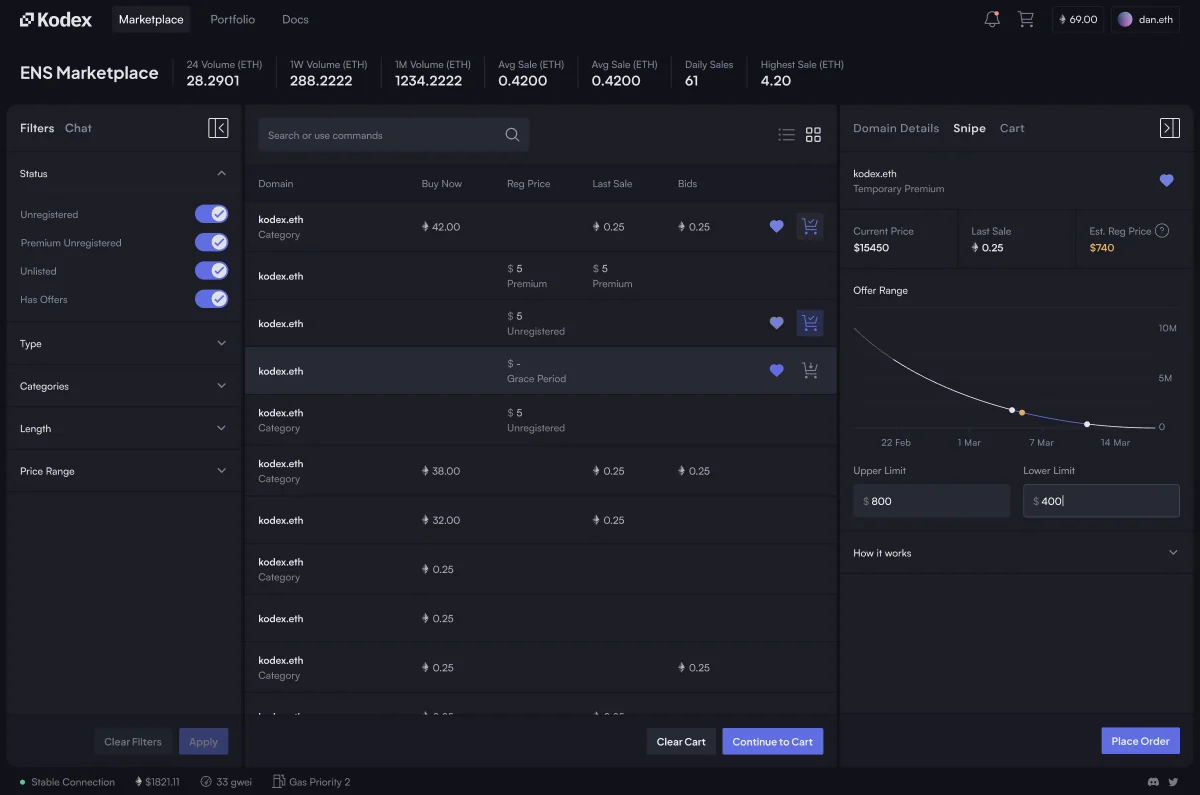Switch to the Cart tab in right panel
This screenshot has width=1200, height=795.
point(1012,128)
